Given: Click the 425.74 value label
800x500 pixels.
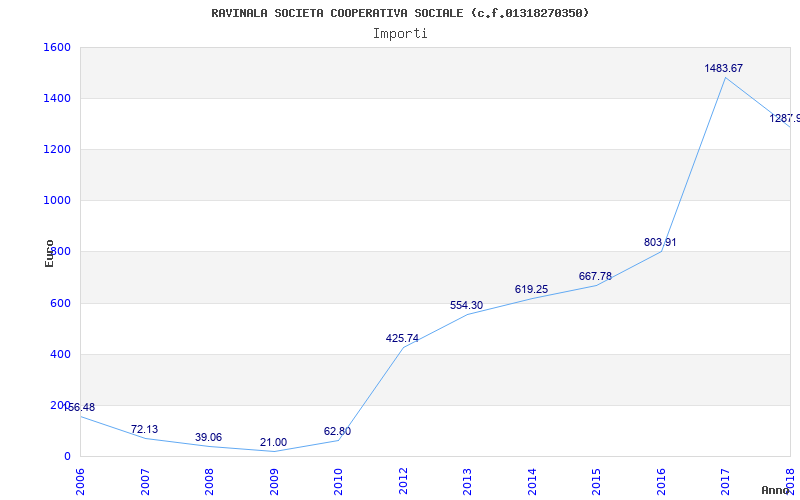Looking at the screenshot, I should pos(402,338).
